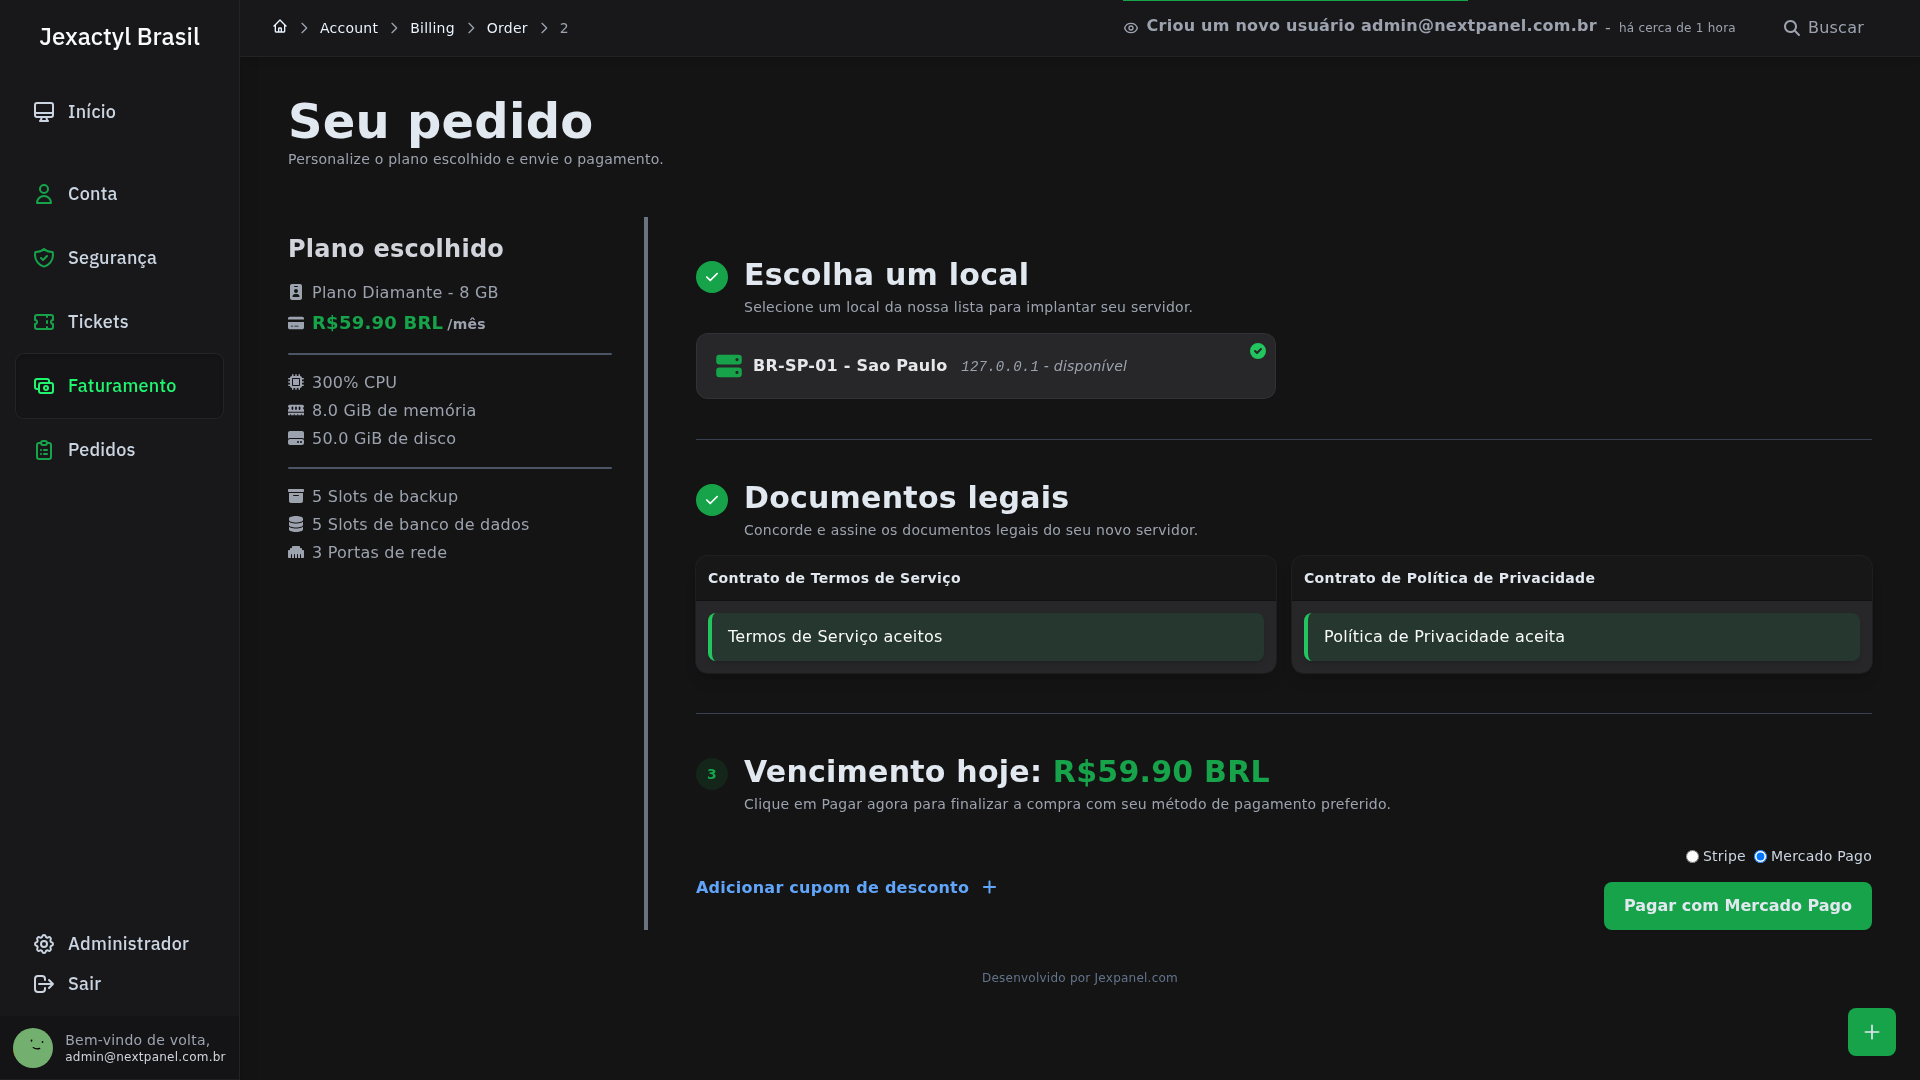Click the Faturamento cash icon
Image resolution: width=1920 pixels, height=1080 pixels.
click(44, 386)
